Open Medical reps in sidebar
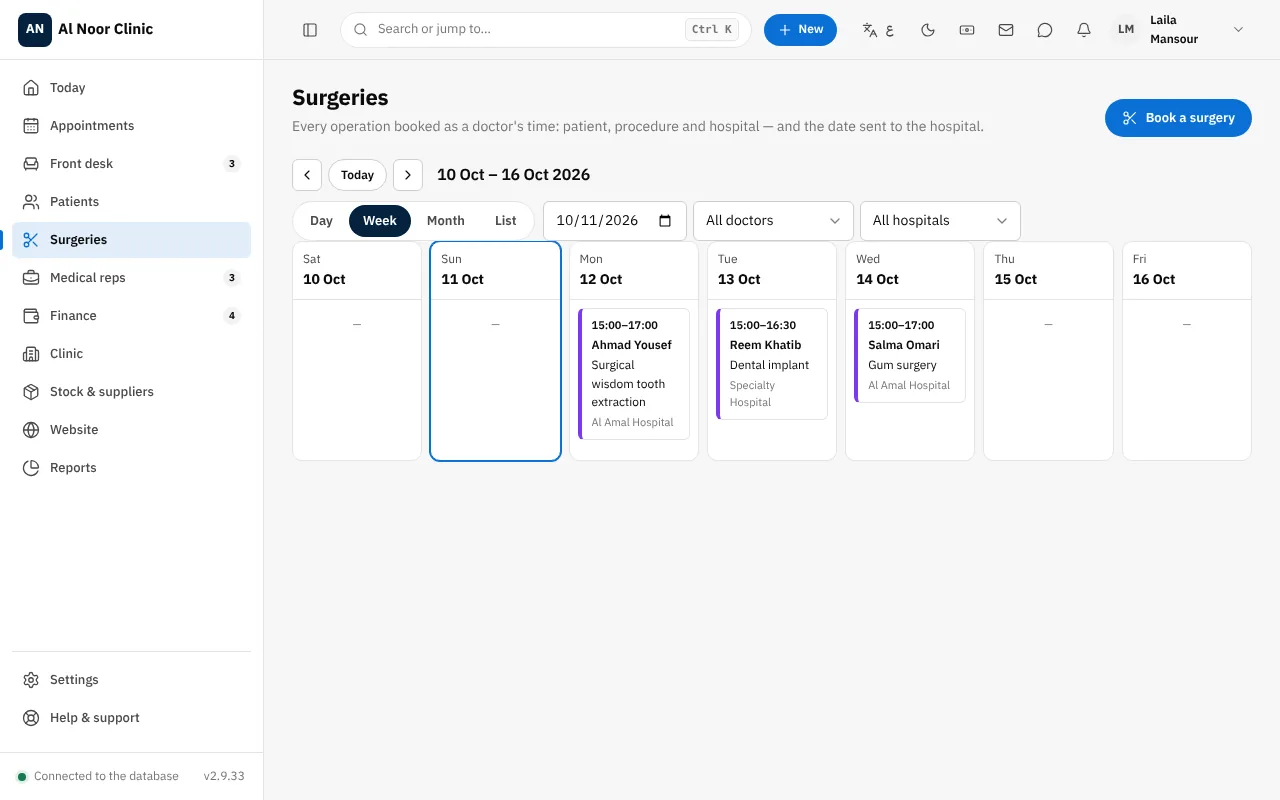This screenshot has width=1280, height=800. coord(131,278)
